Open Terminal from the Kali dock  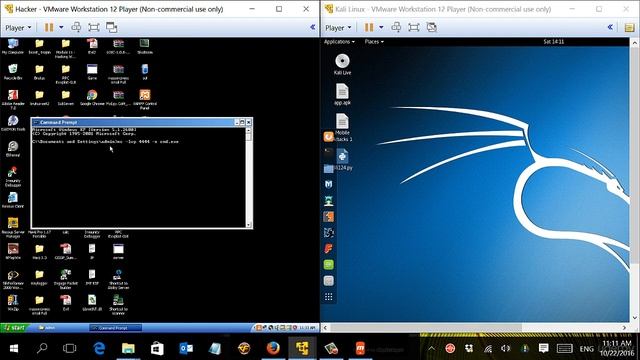pos(329,153)
